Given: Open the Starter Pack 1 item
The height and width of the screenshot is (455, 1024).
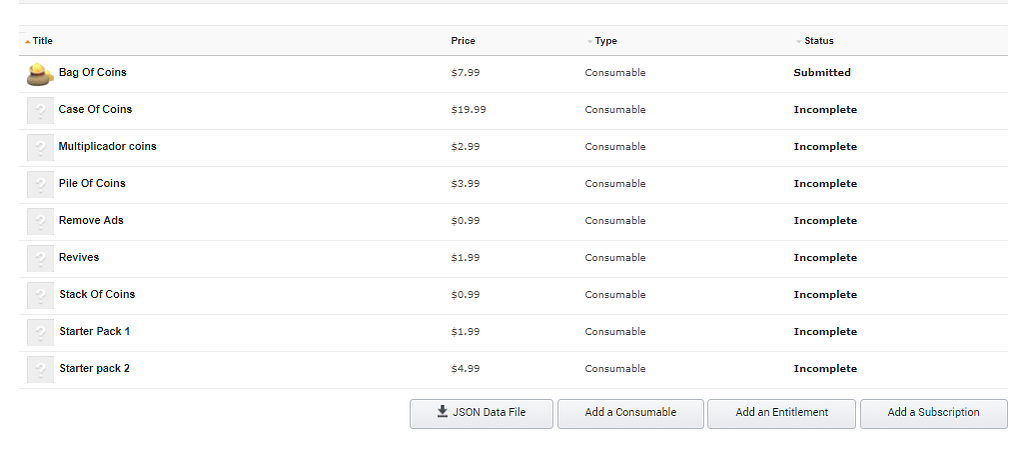Looking at the screenshot, I should (94, 332).
